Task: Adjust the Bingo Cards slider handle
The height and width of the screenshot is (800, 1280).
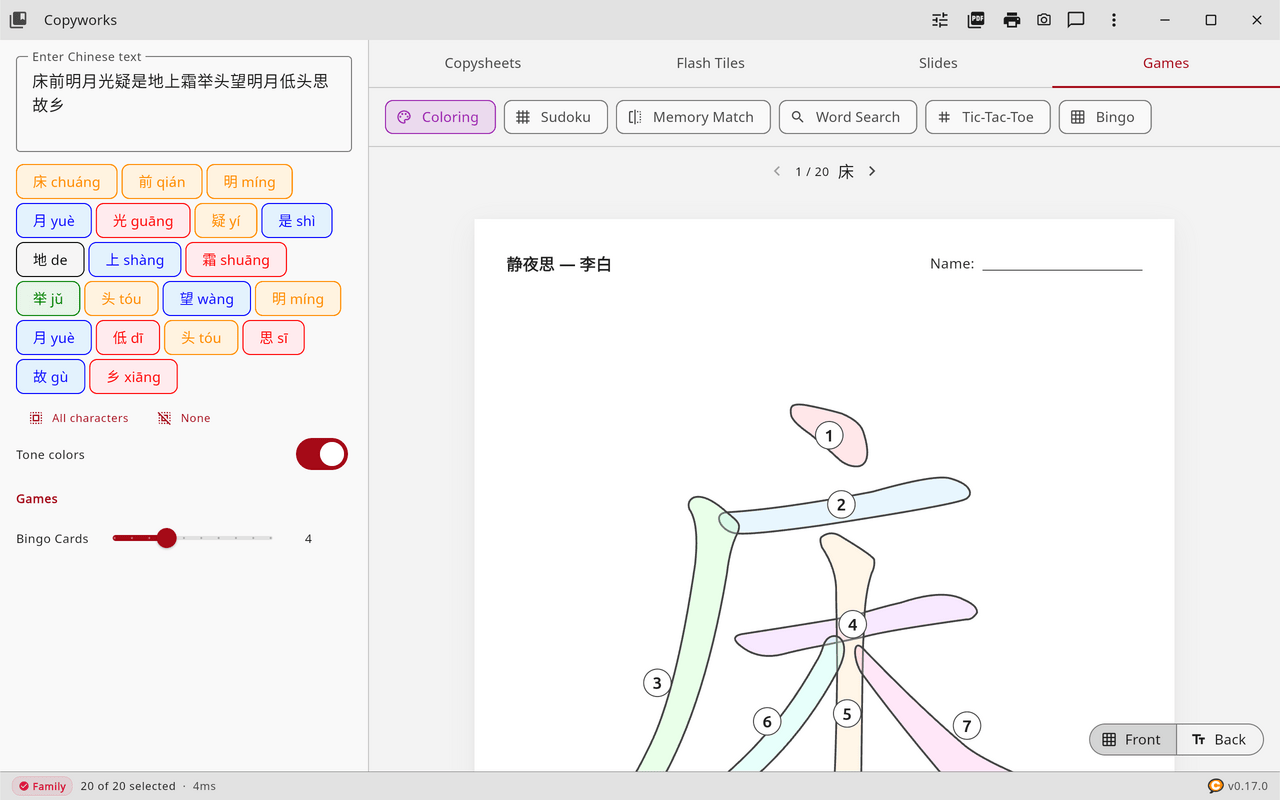Action: (167, 538)
